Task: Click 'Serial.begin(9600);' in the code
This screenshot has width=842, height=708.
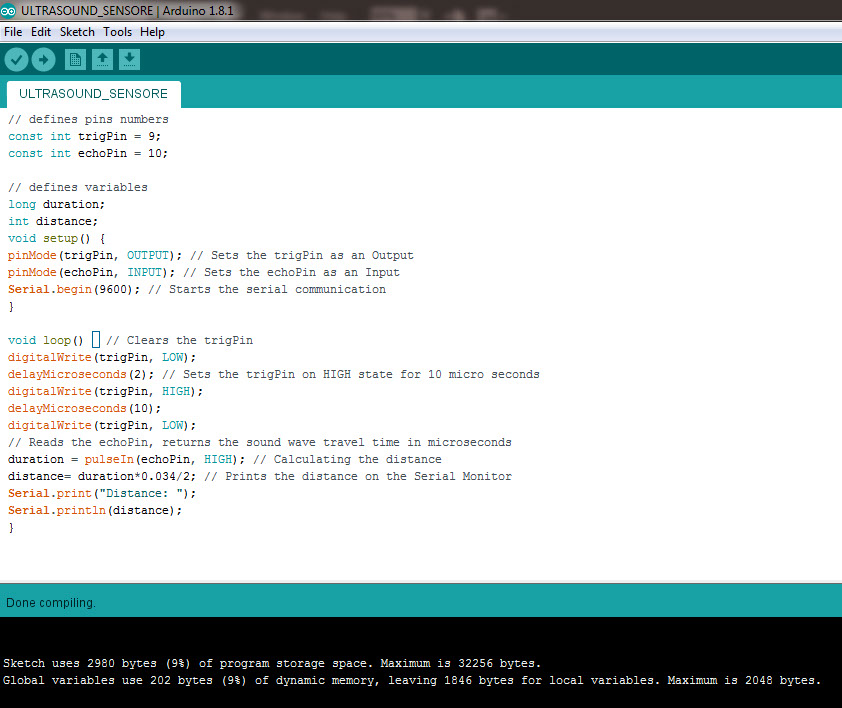Action: (74, 290)
